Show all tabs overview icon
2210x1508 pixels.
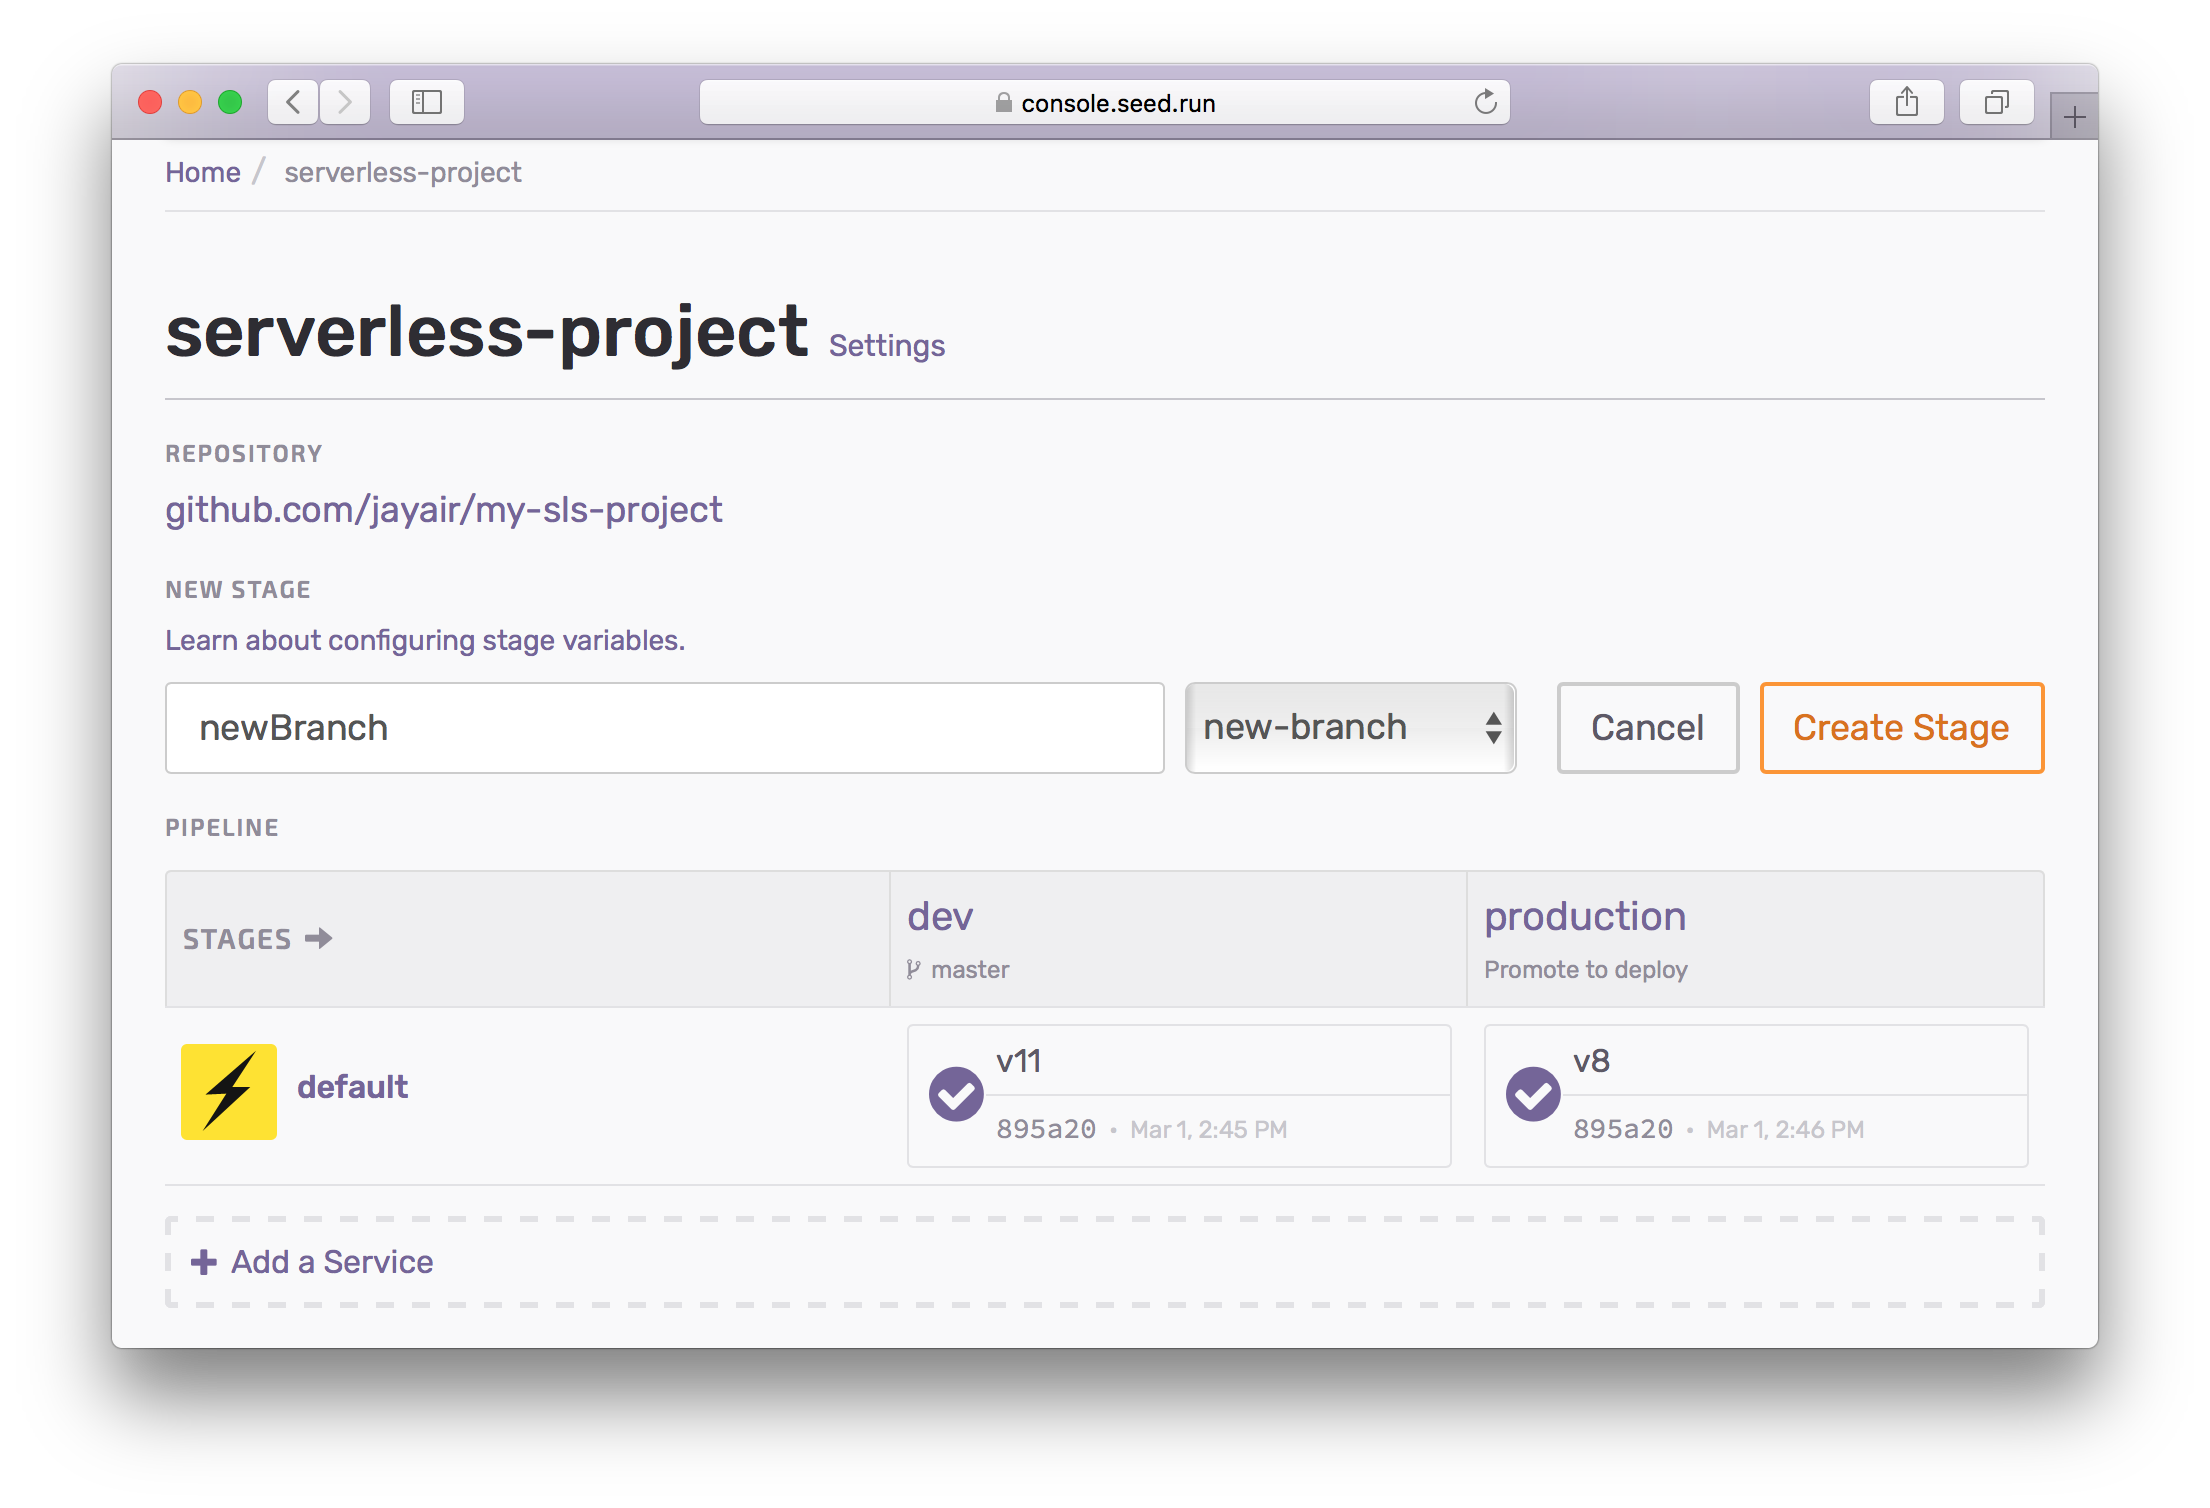tap(1996, 102)
